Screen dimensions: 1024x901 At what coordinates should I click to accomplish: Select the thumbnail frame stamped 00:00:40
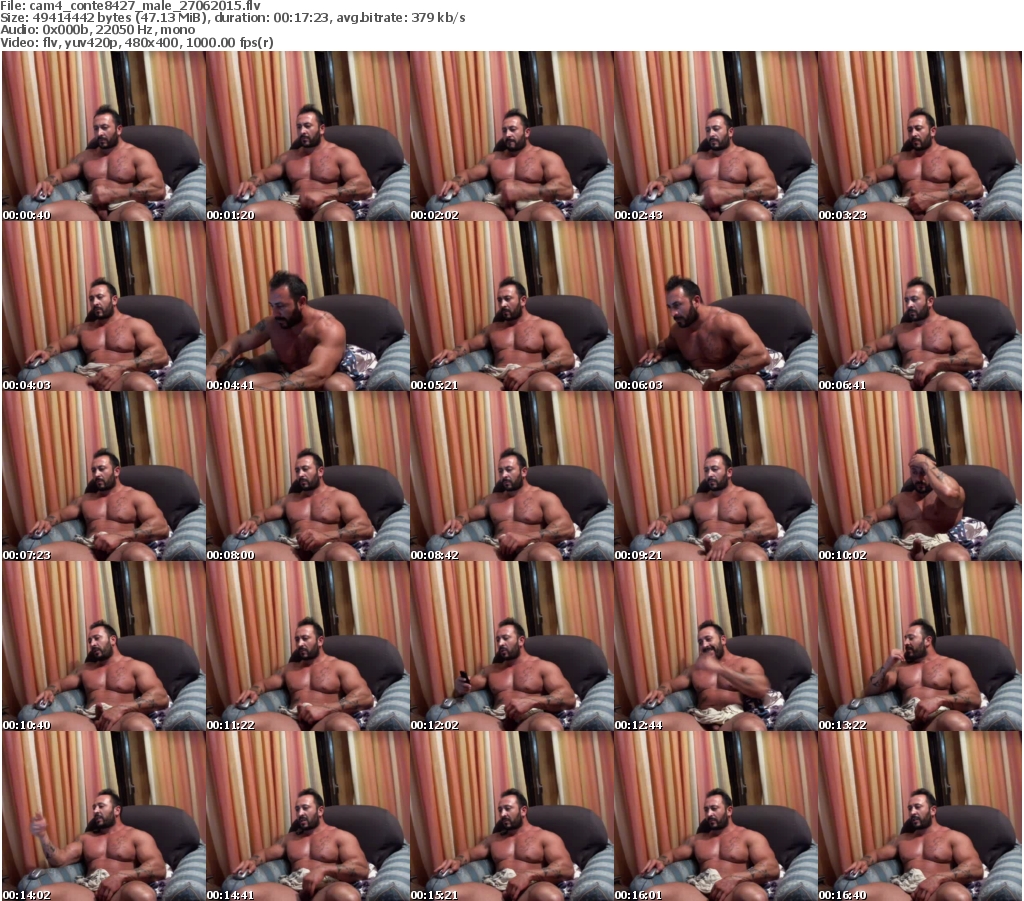coord(104,136)
